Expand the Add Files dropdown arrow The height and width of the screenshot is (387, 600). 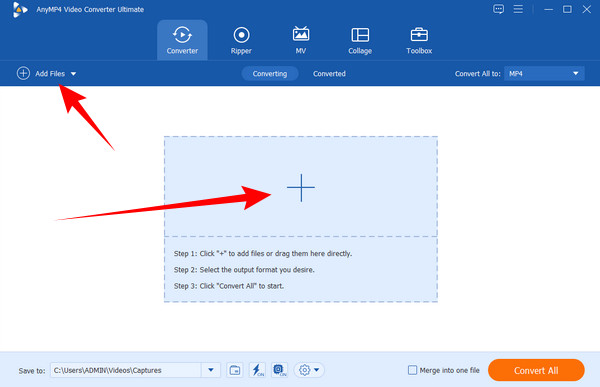[73, 73]
